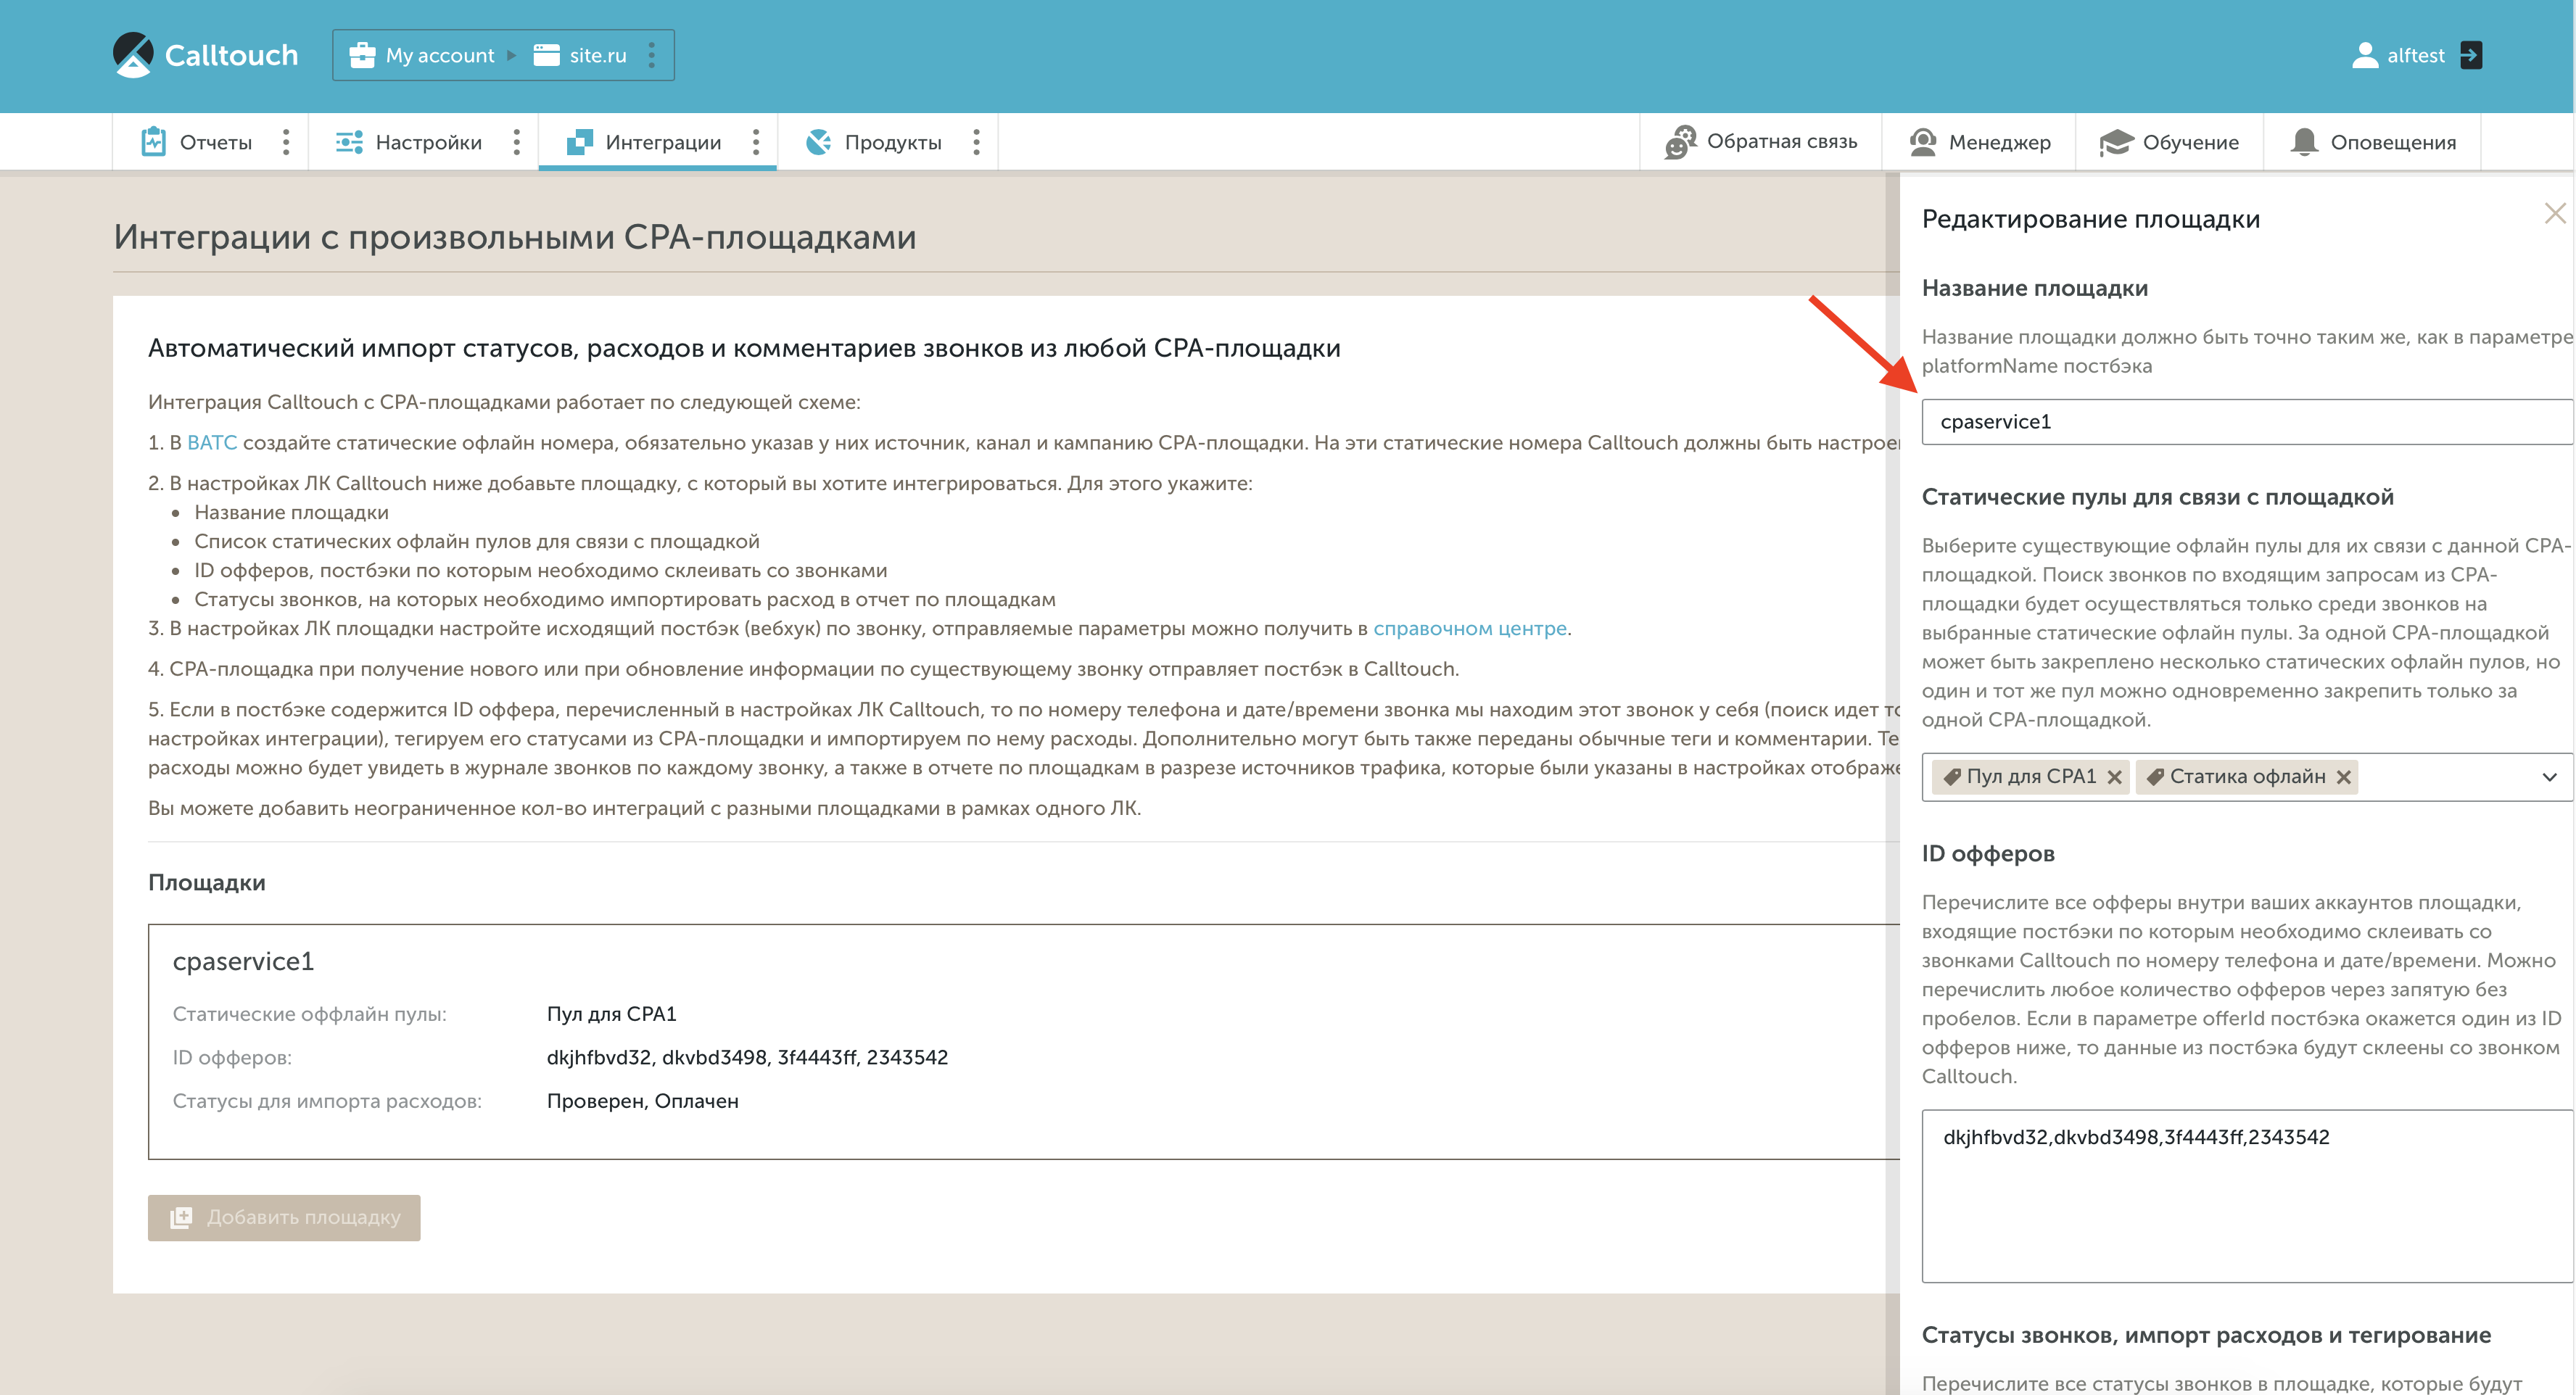Open the three-dot menu next to site.ru
2576x1395 pixels.
click(x=652, y=55)
